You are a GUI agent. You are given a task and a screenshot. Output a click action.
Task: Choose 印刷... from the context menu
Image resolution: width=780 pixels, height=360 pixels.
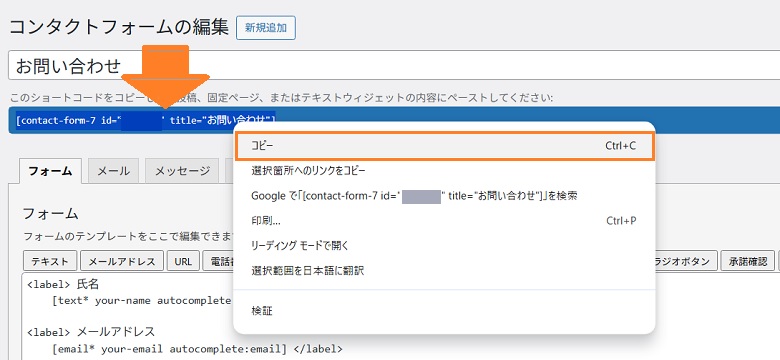tap(444, 221)
